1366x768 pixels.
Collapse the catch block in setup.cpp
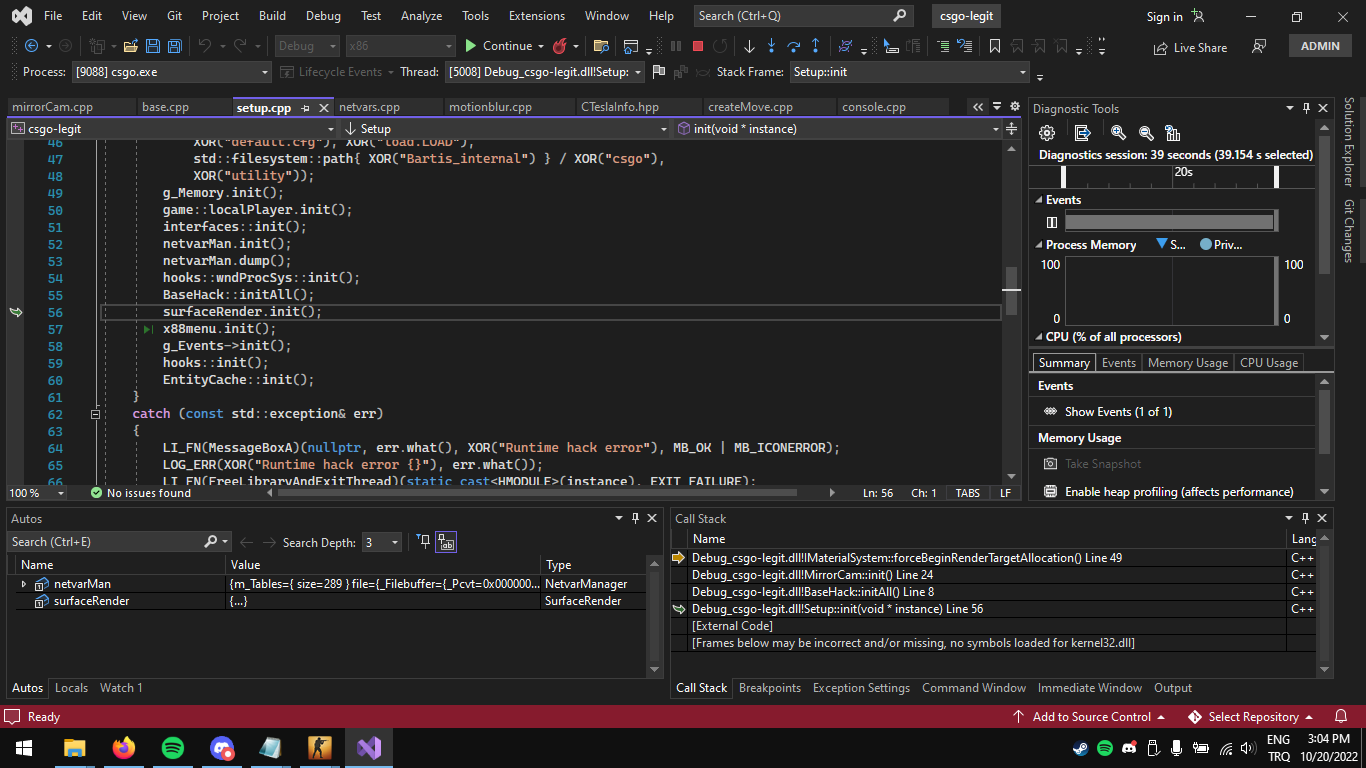coord(95,413)
